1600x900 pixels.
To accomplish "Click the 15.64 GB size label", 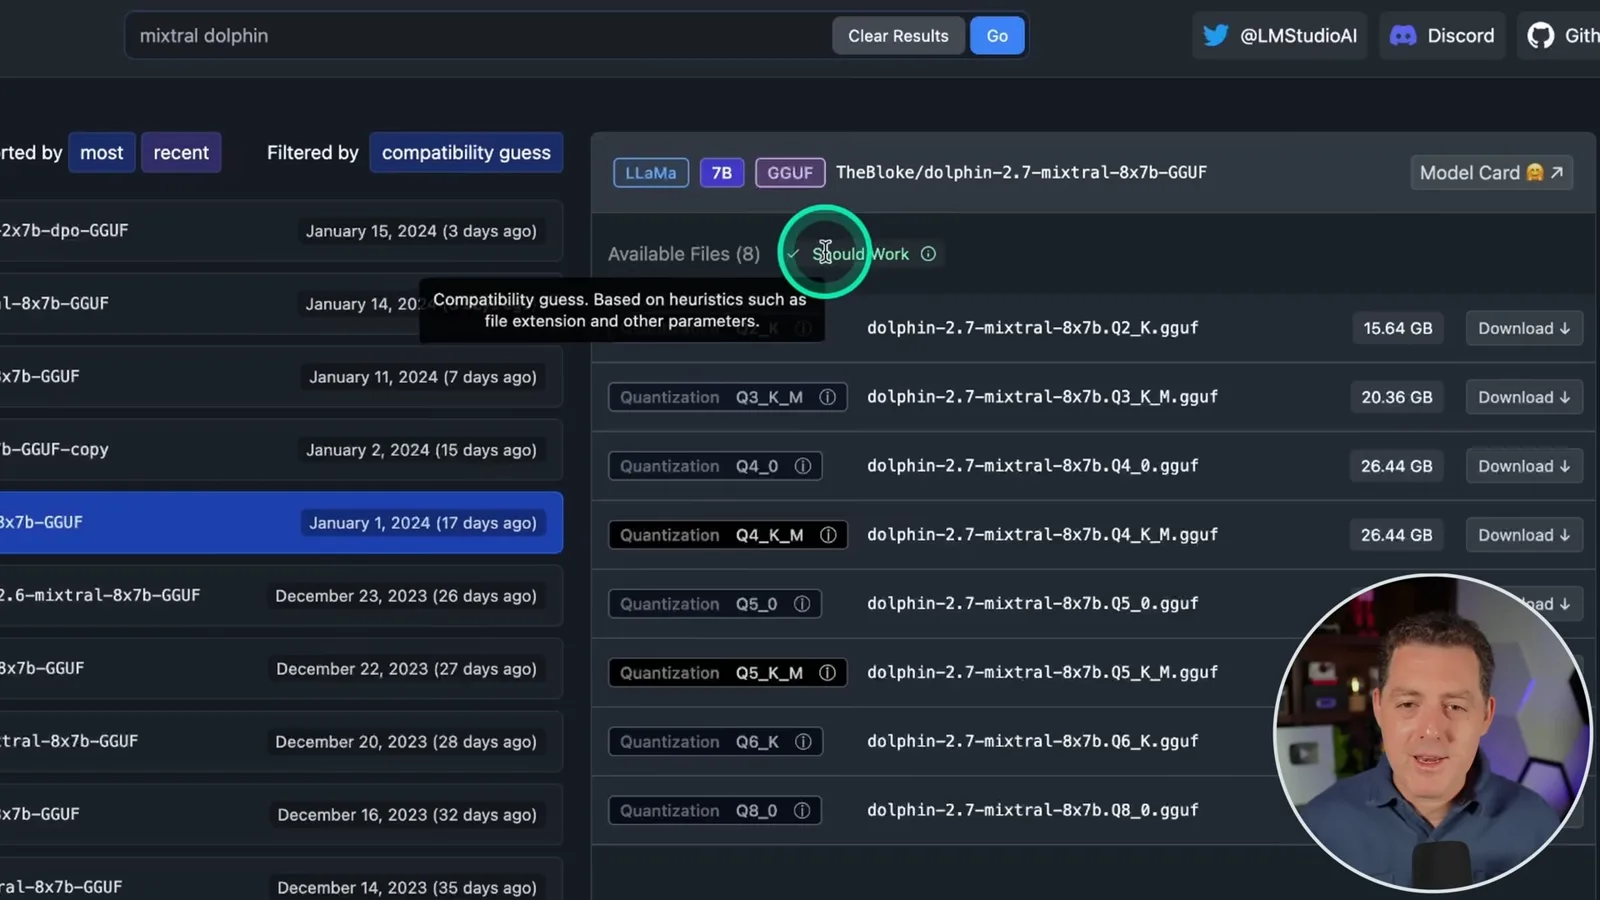I will point(1398,328).
